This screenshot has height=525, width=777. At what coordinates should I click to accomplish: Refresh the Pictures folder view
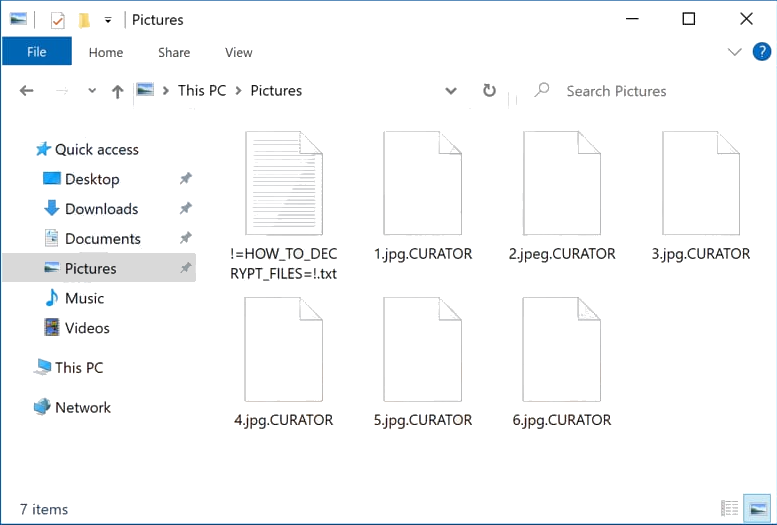coord(489,91)
